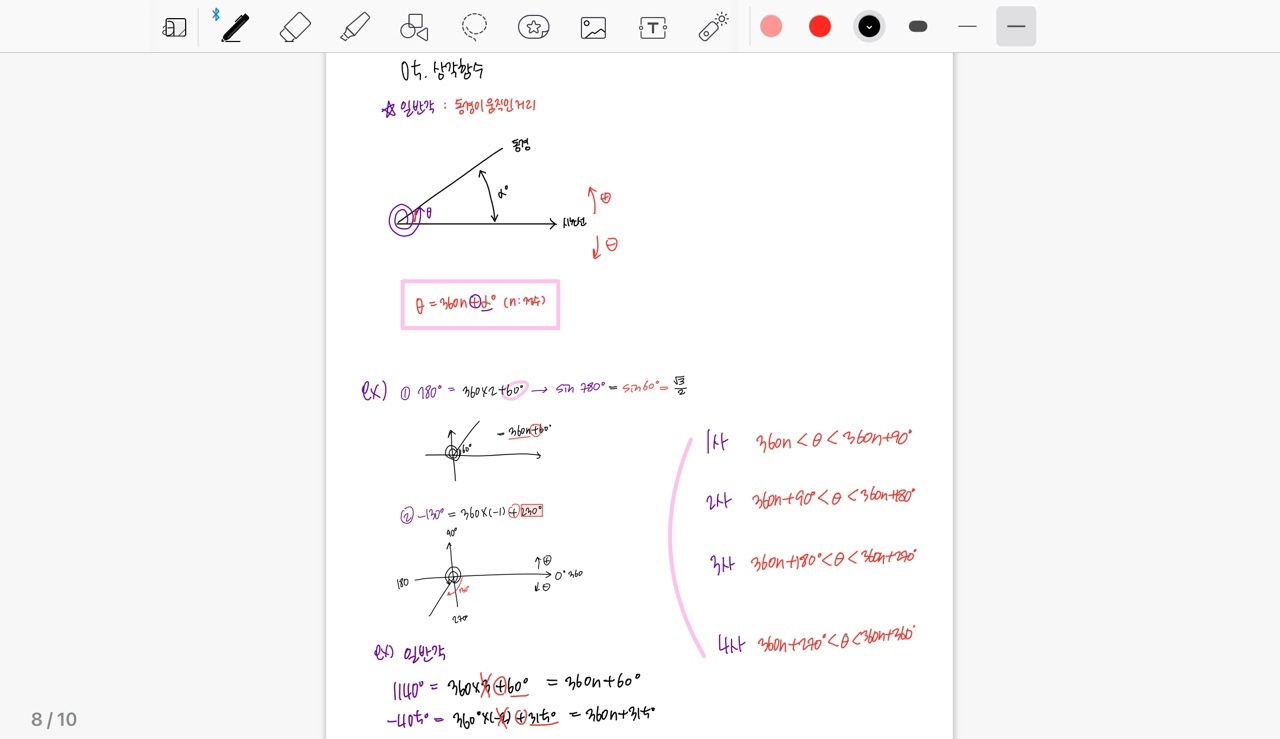Choose the pink pen color

pyautogui.click(x=771, y=27)
